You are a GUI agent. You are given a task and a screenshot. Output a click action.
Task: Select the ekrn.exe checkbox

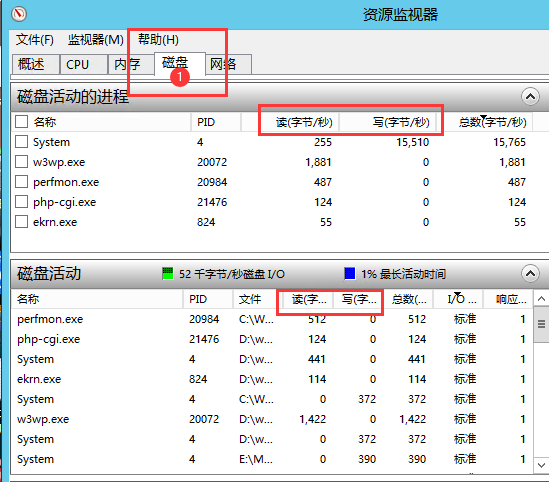(x=21, y=222)
